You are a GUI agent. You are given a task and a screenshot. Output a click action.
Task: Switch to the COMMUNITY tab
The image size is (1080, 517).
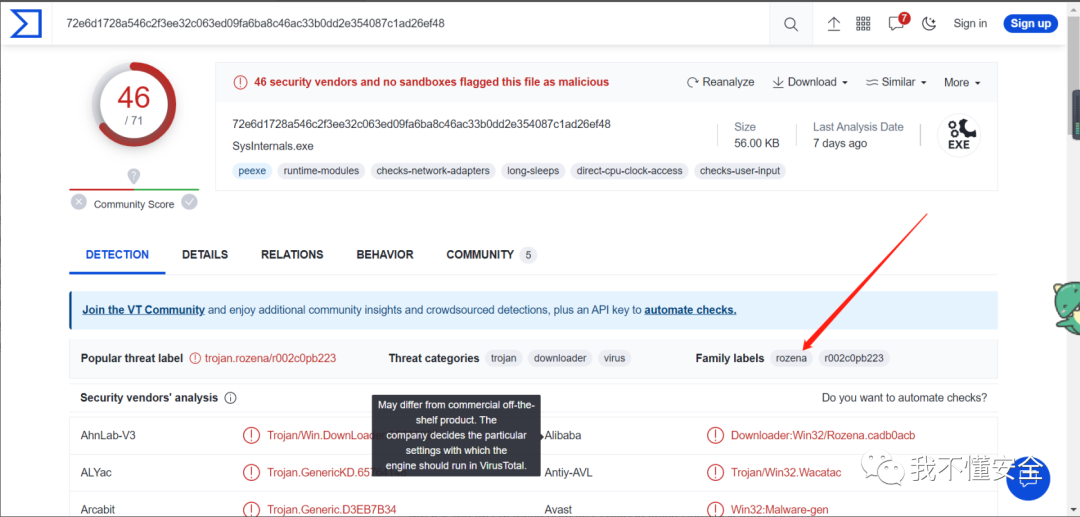point(490,255)
